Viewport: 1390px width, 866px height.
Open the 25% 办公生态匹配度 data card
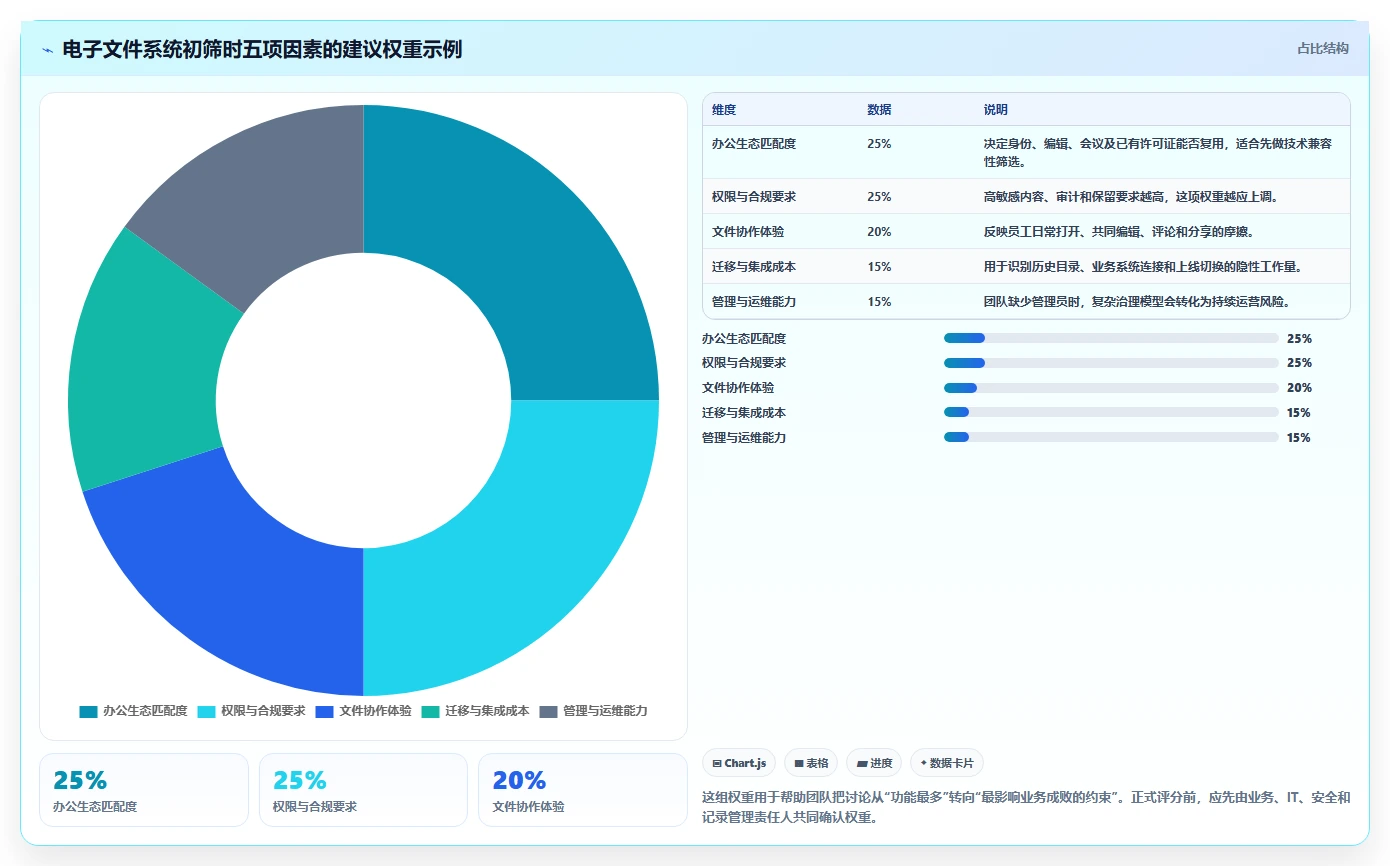[x=144, y=790]
